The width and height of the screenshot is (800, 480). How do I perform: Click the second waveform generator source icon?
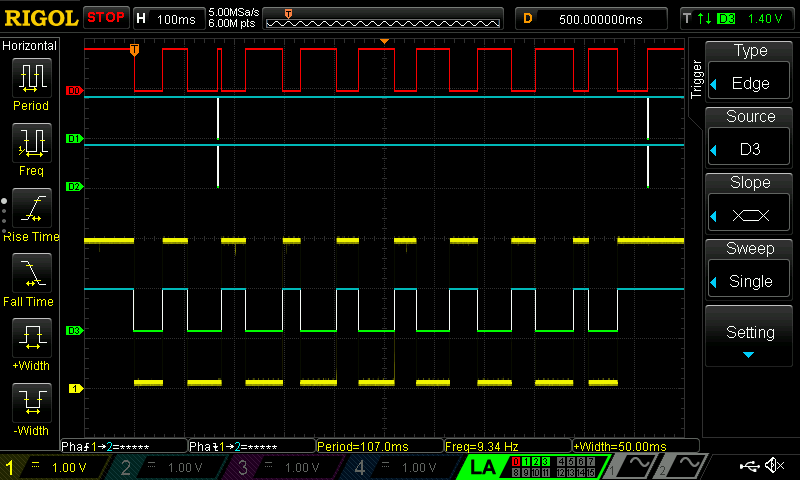(x=683, y=466)
